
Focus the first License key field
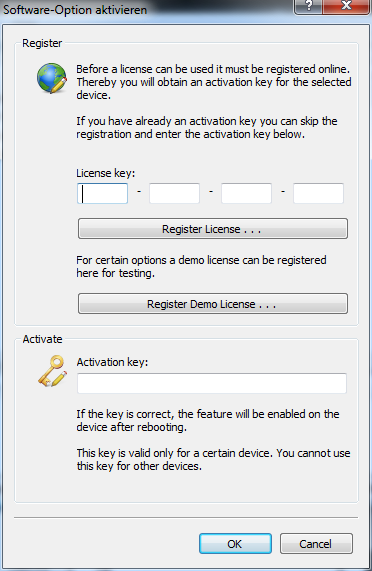[x=102, y=193]
